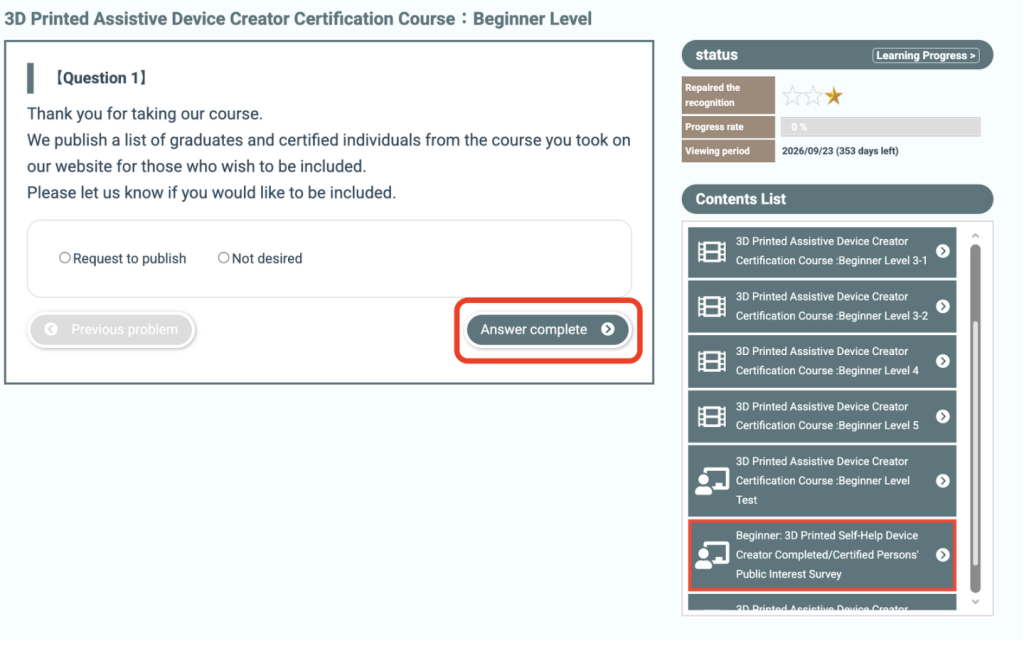The width and height of the screenshot is (1024, 646).
Task: Expand Beginner Level Test chevron arrow
Action: coord(942,481)
